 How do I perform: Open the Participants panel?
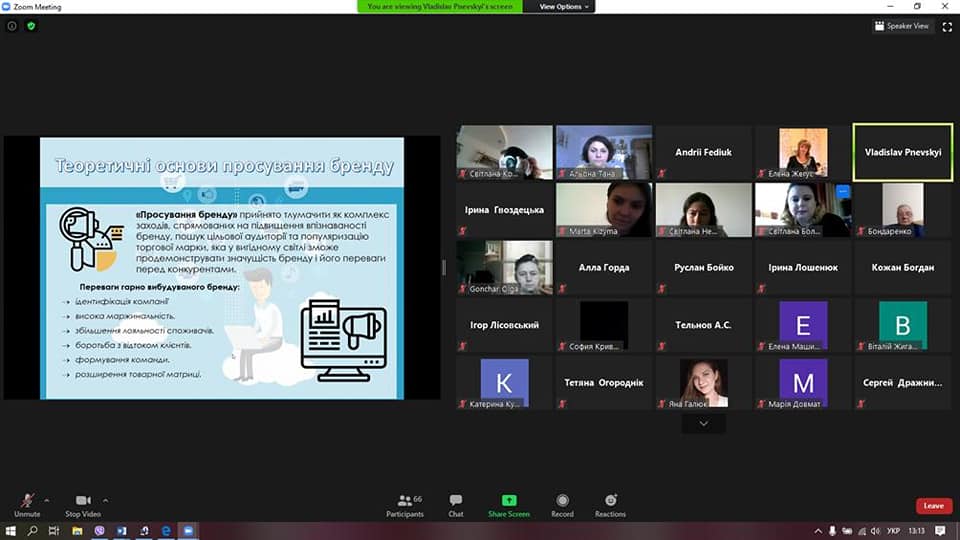tap(405, 504)
